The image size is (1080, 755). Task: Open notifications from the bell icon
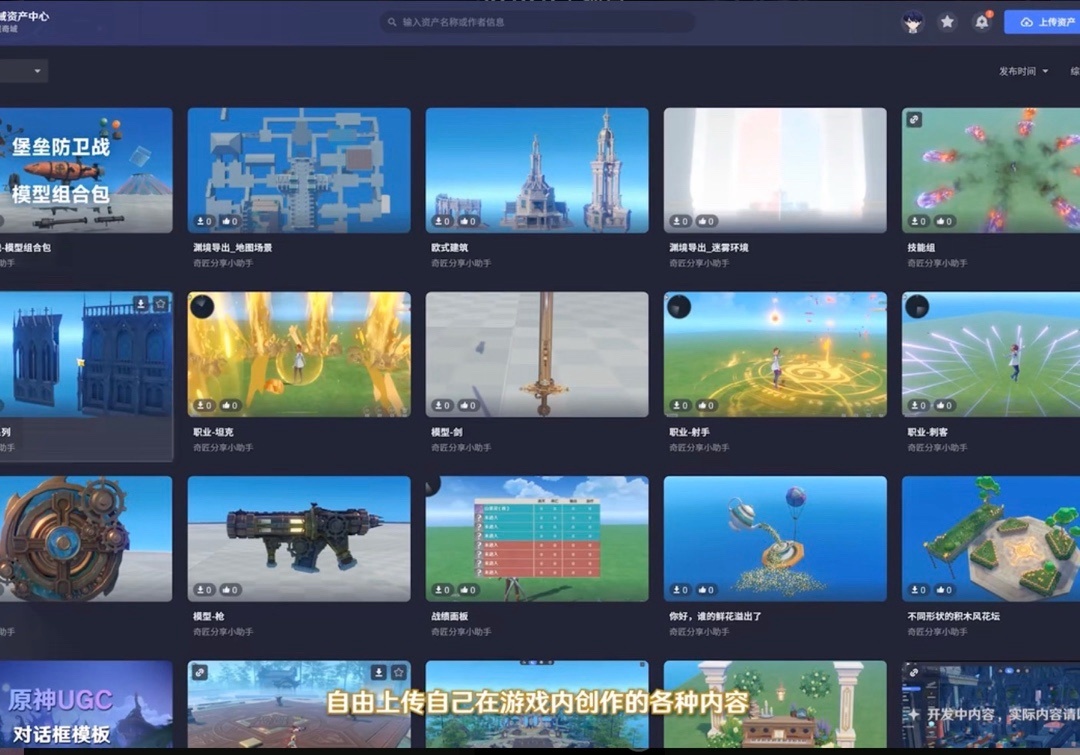[982, 22]
